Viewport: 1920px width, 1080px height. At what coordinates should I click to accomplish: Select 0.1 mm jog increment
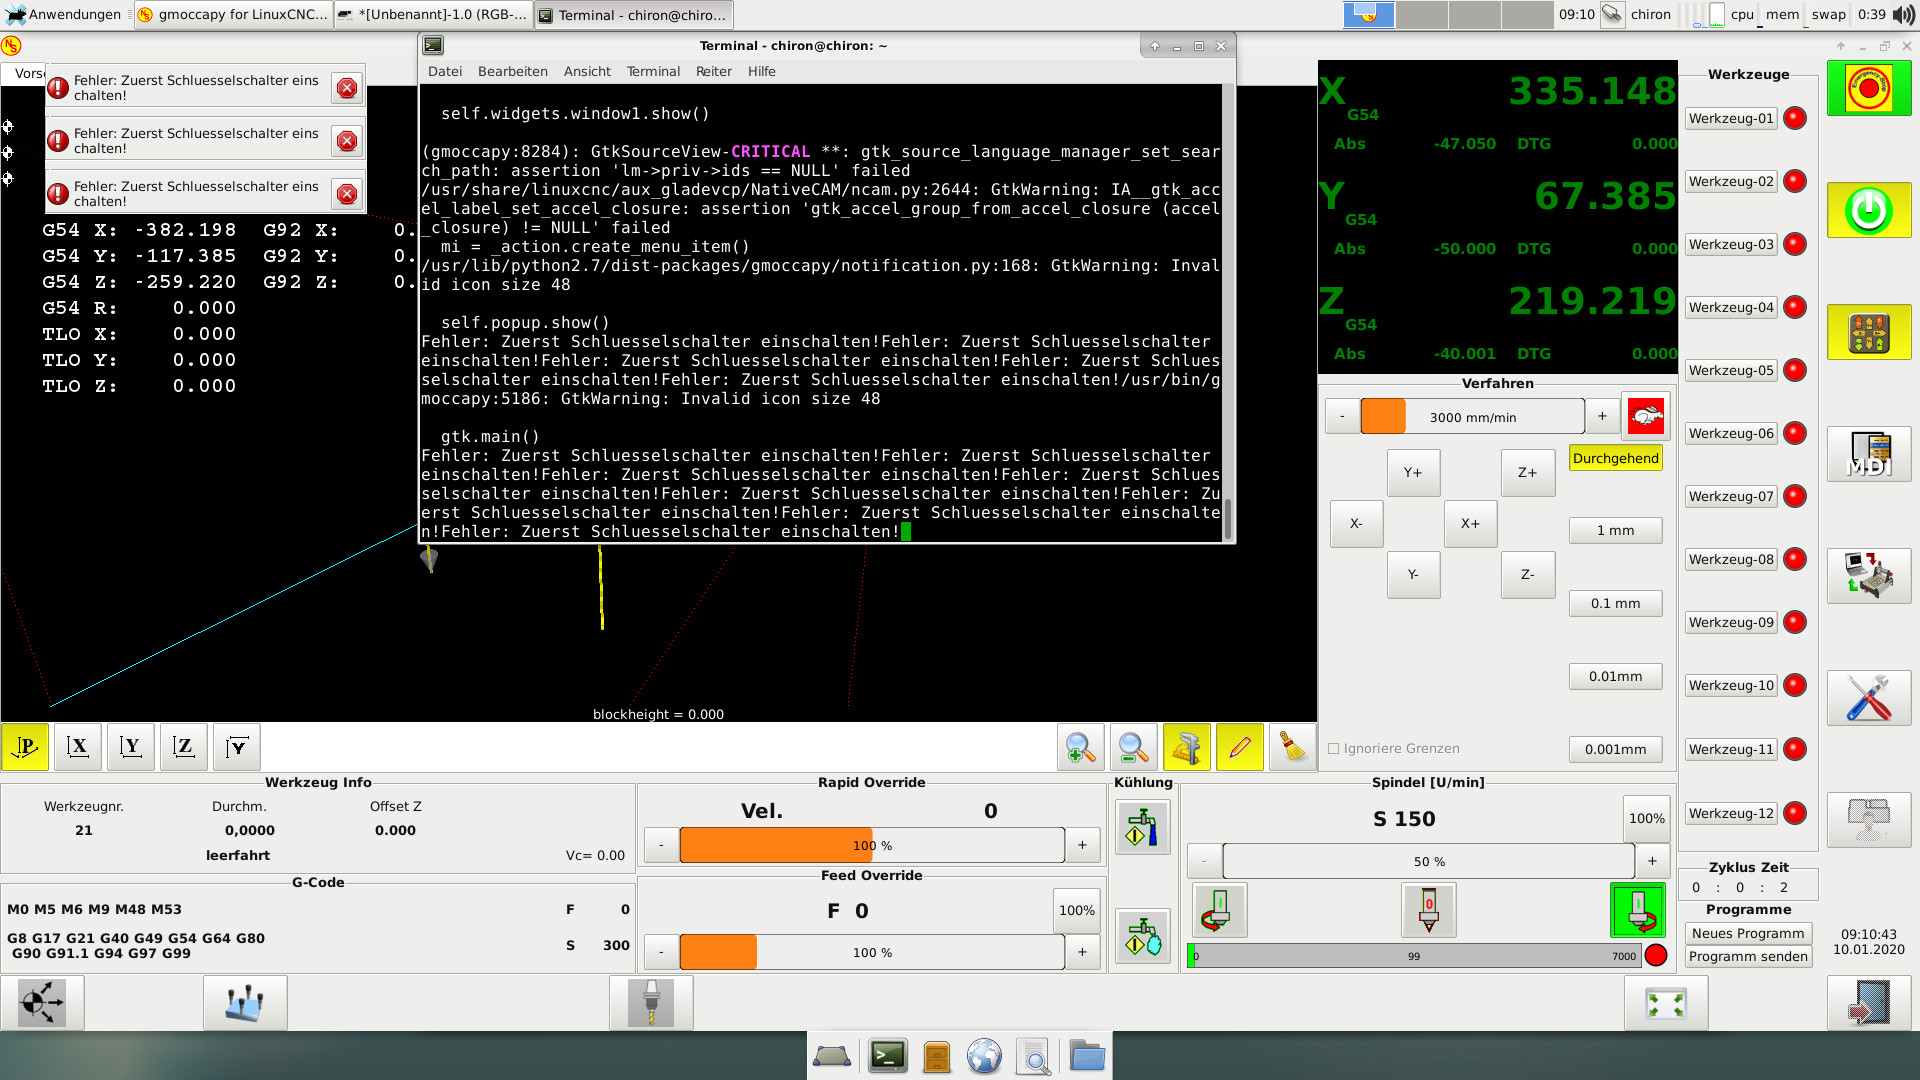click(1616, 604)
